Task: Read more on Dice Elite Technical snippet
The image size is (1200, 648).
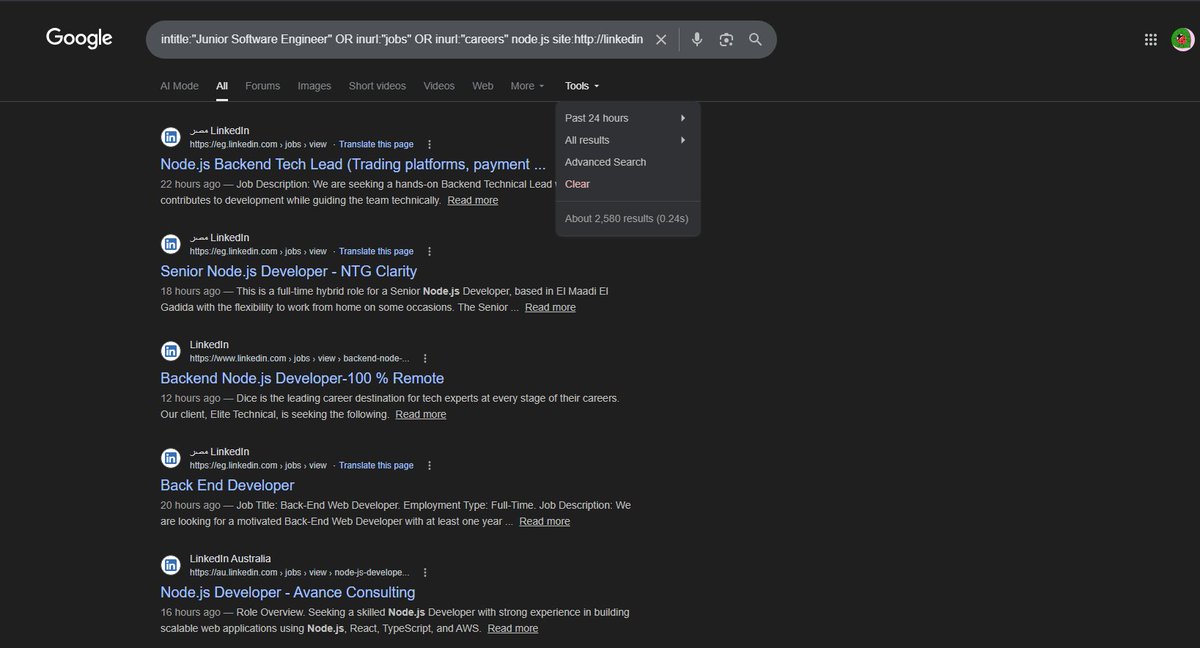Action: tap(421, 414)
